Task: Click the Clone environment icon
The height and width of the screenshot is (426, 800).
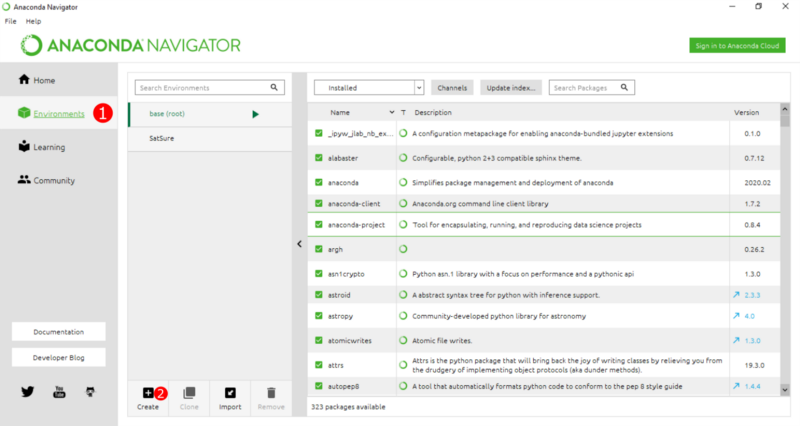Action: (189, 392)
